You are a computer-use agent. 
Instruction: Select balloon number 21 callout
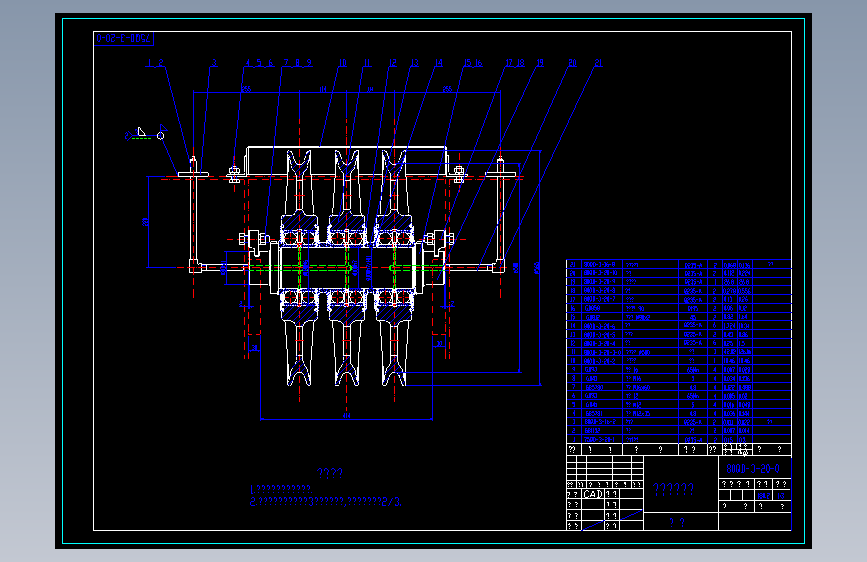598,63
